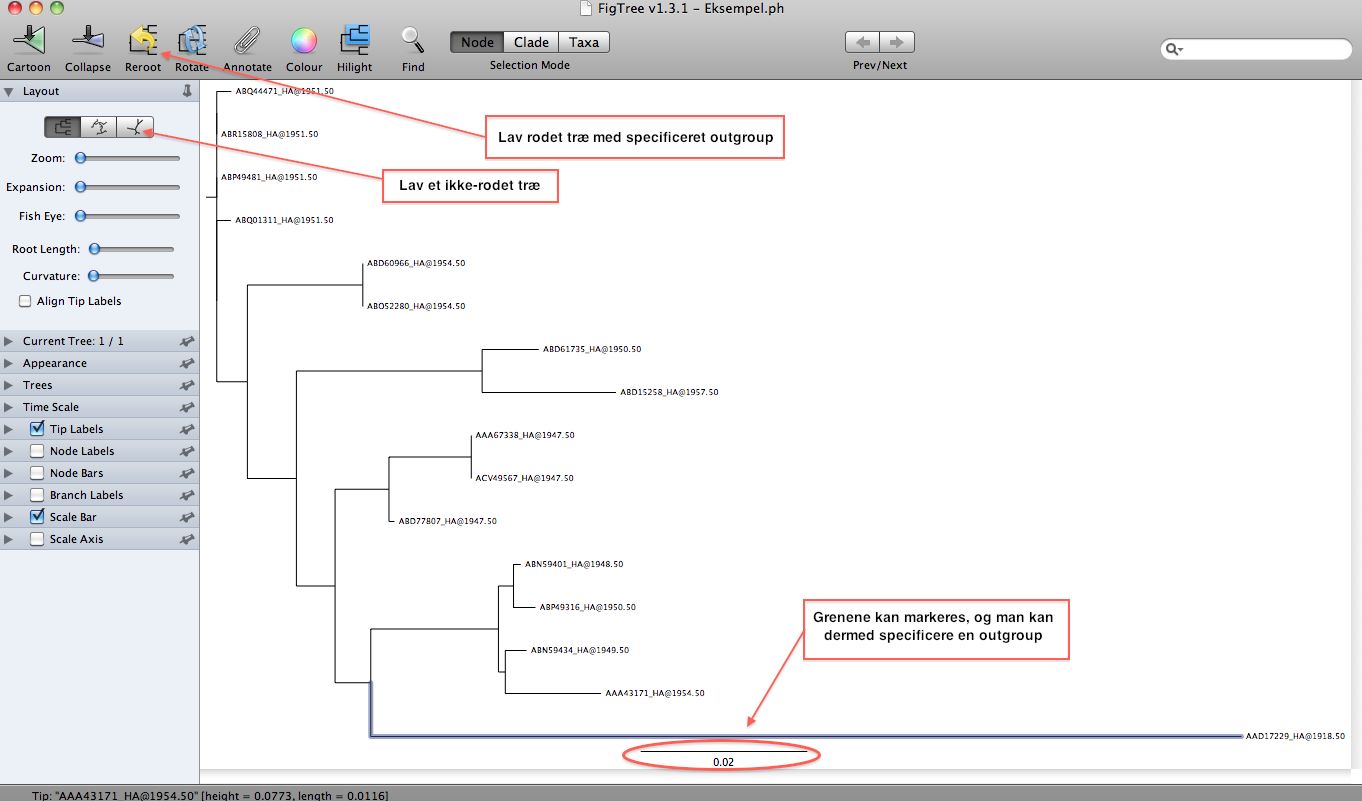The image size is (1362, 801).
Task: Click the Hilight toolbar icon
Action: pyautogui.click(x=354, y=41)
